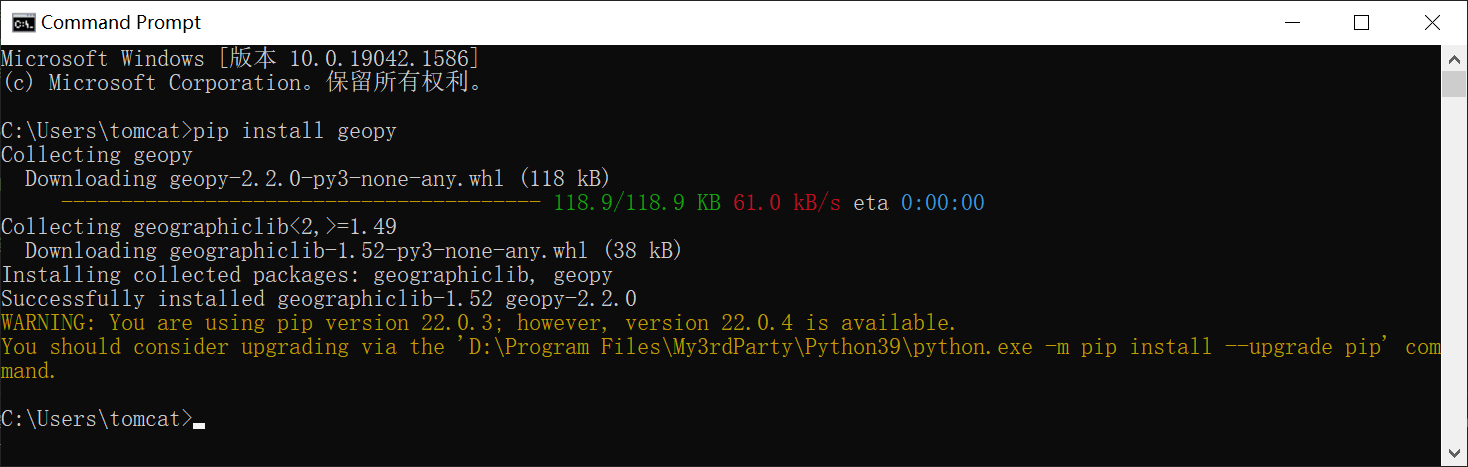Image resolution: width=1468 pixels, height=467 pixels.
Task: Click the "Downloading geographiclib-1.52-py3-none-any.whl" line
Action: pyautogui.click(x=353, y=251)
